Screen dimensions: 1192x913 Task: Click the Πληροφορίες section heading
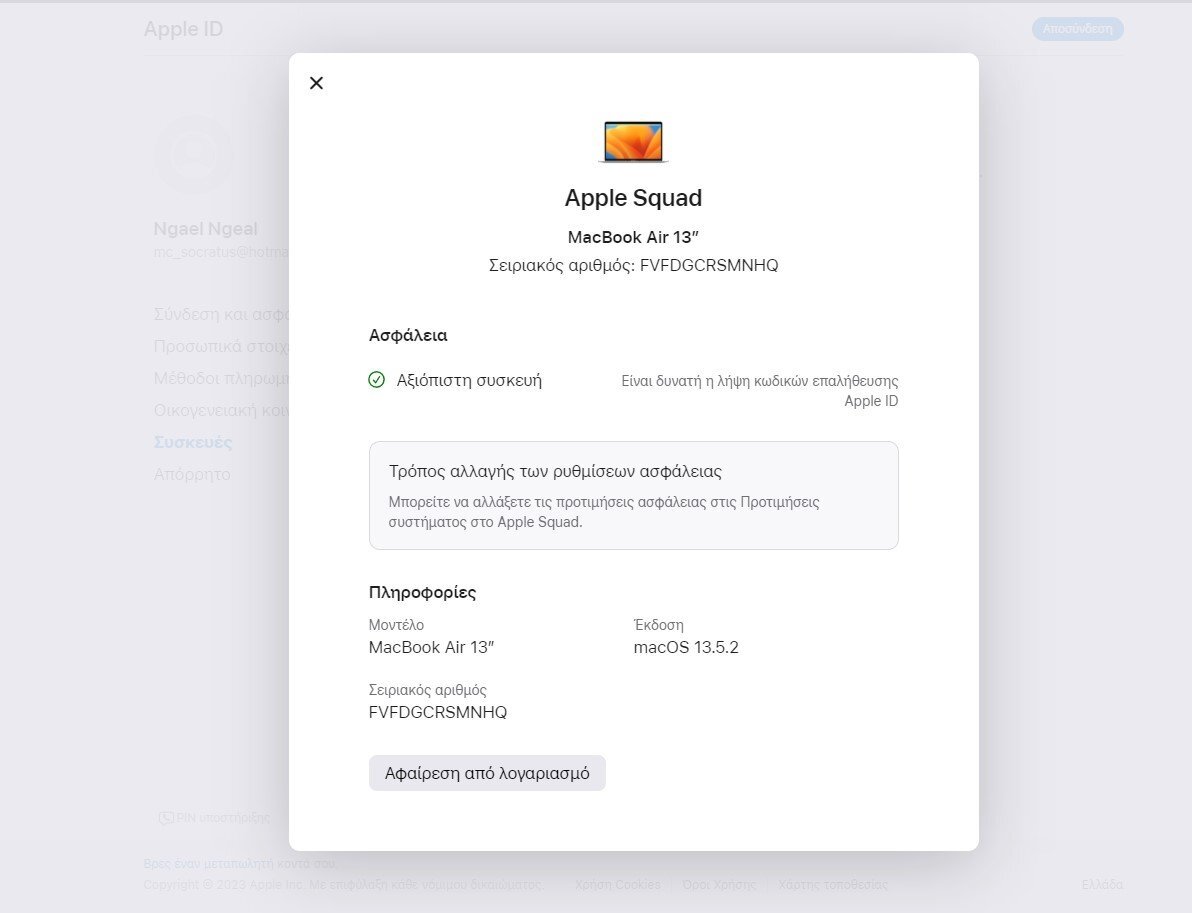click(423, 592)
